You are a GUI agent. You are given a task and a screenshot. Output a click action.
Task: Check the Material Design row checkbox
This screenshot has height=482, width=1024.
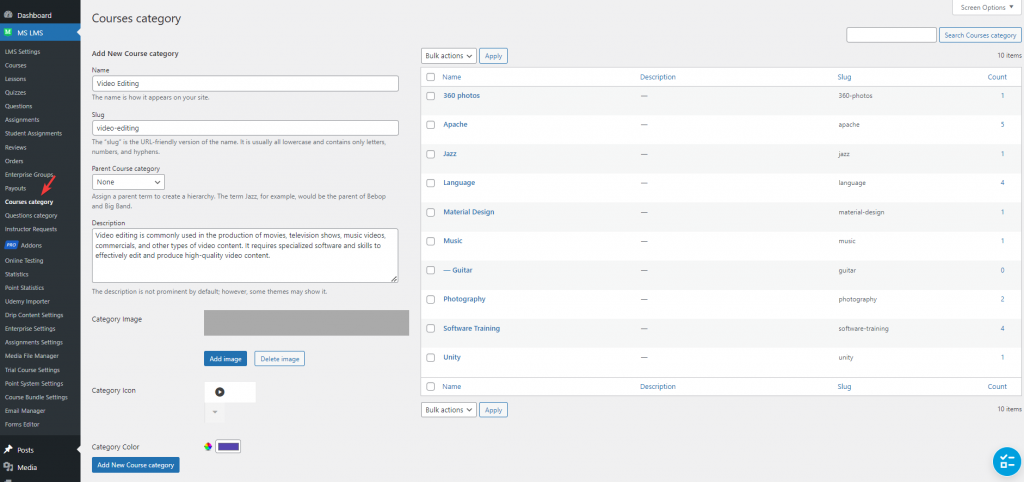click(430, 212)
